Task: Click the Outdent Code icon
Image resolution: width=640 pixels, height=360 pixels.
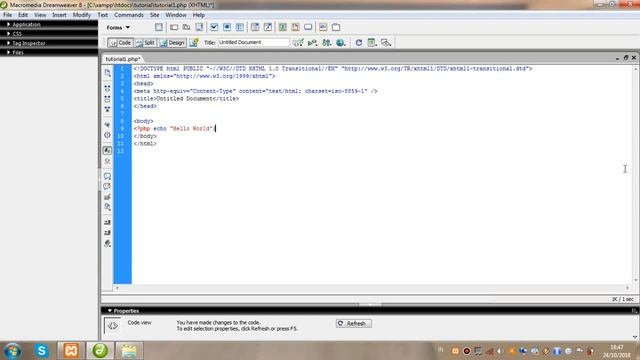Action: (107, 233)
